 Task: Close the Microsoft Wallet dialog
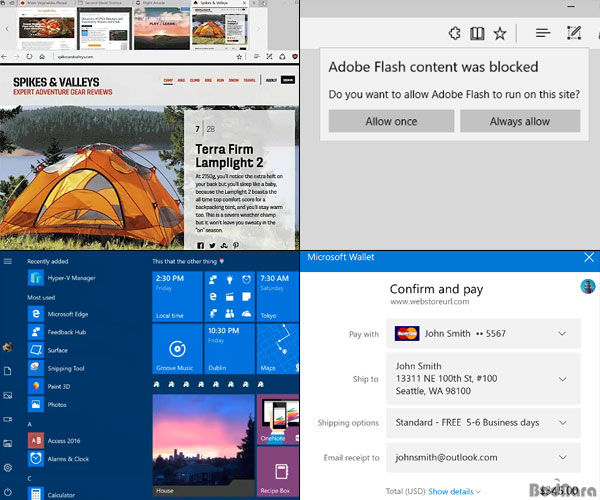[589, 257]
